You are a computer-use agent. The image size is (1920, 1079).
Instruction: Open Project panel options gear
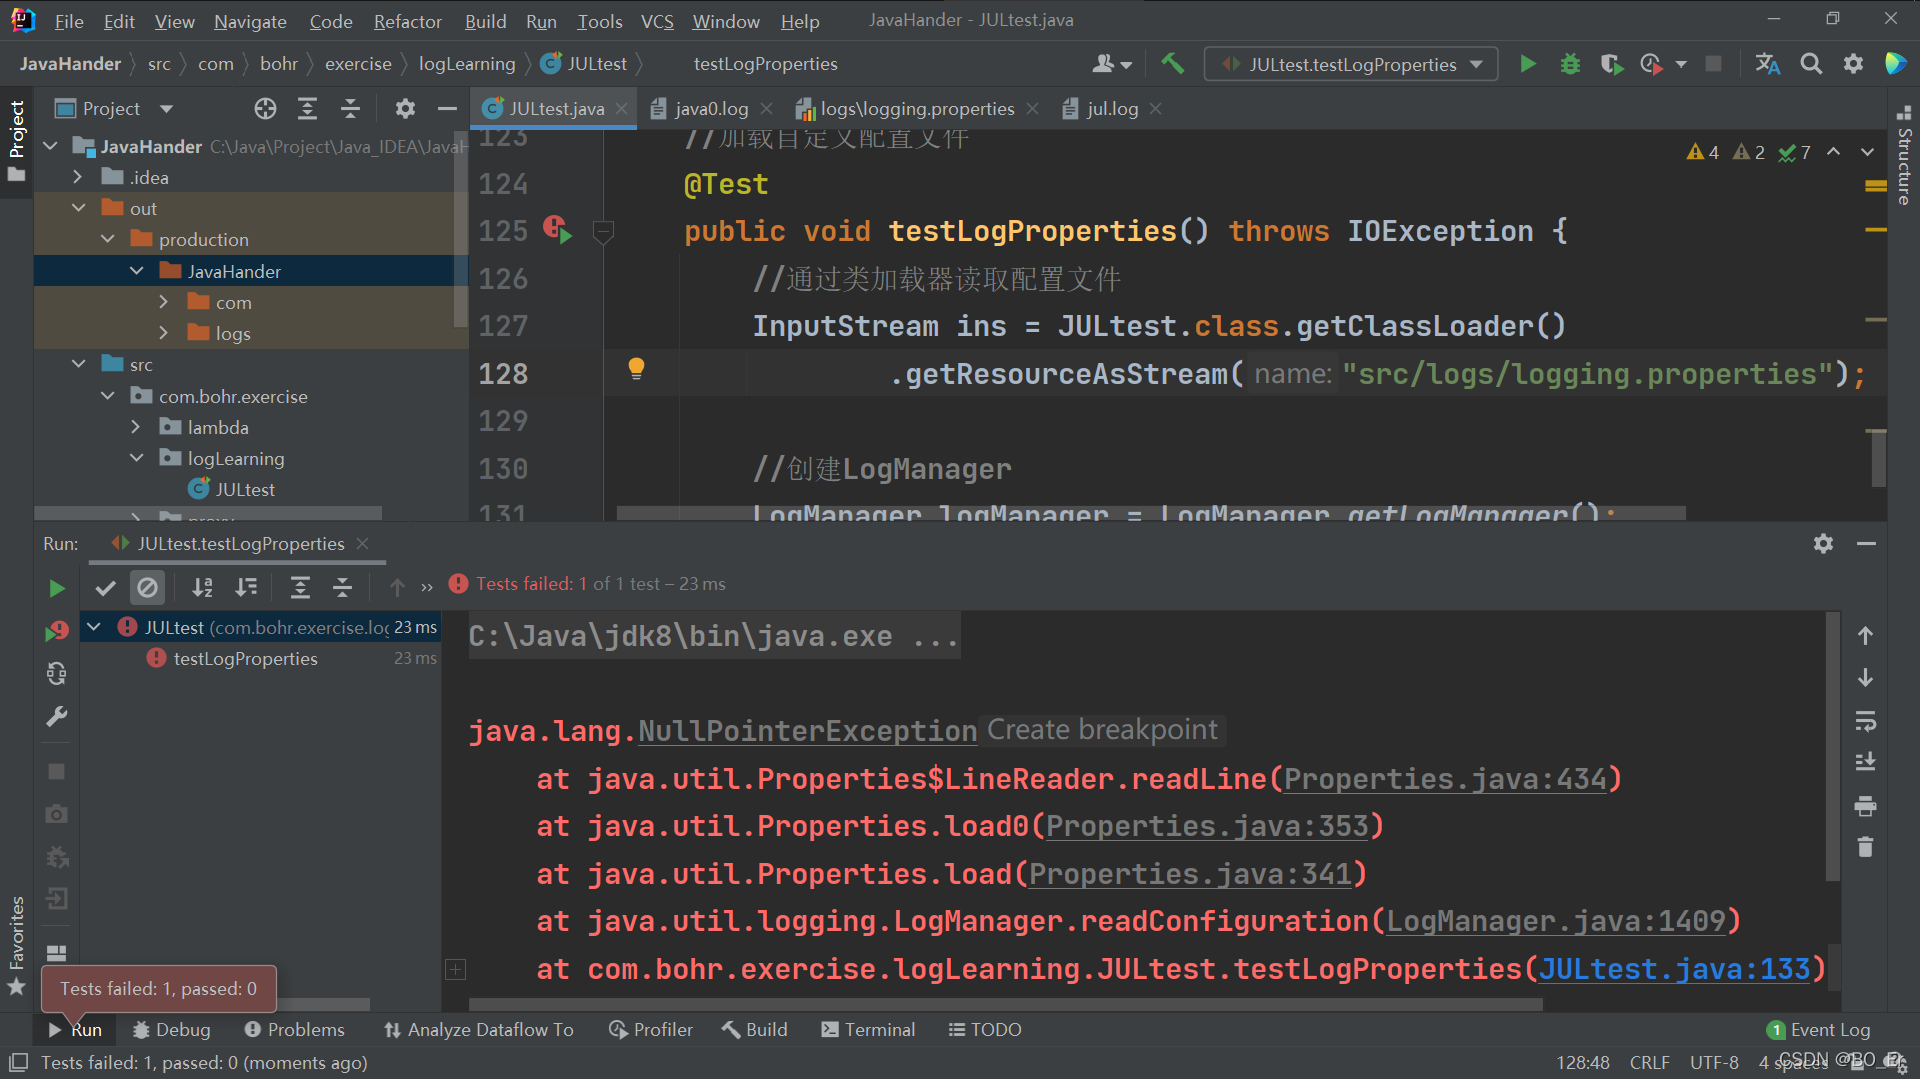tap(405, 109)
